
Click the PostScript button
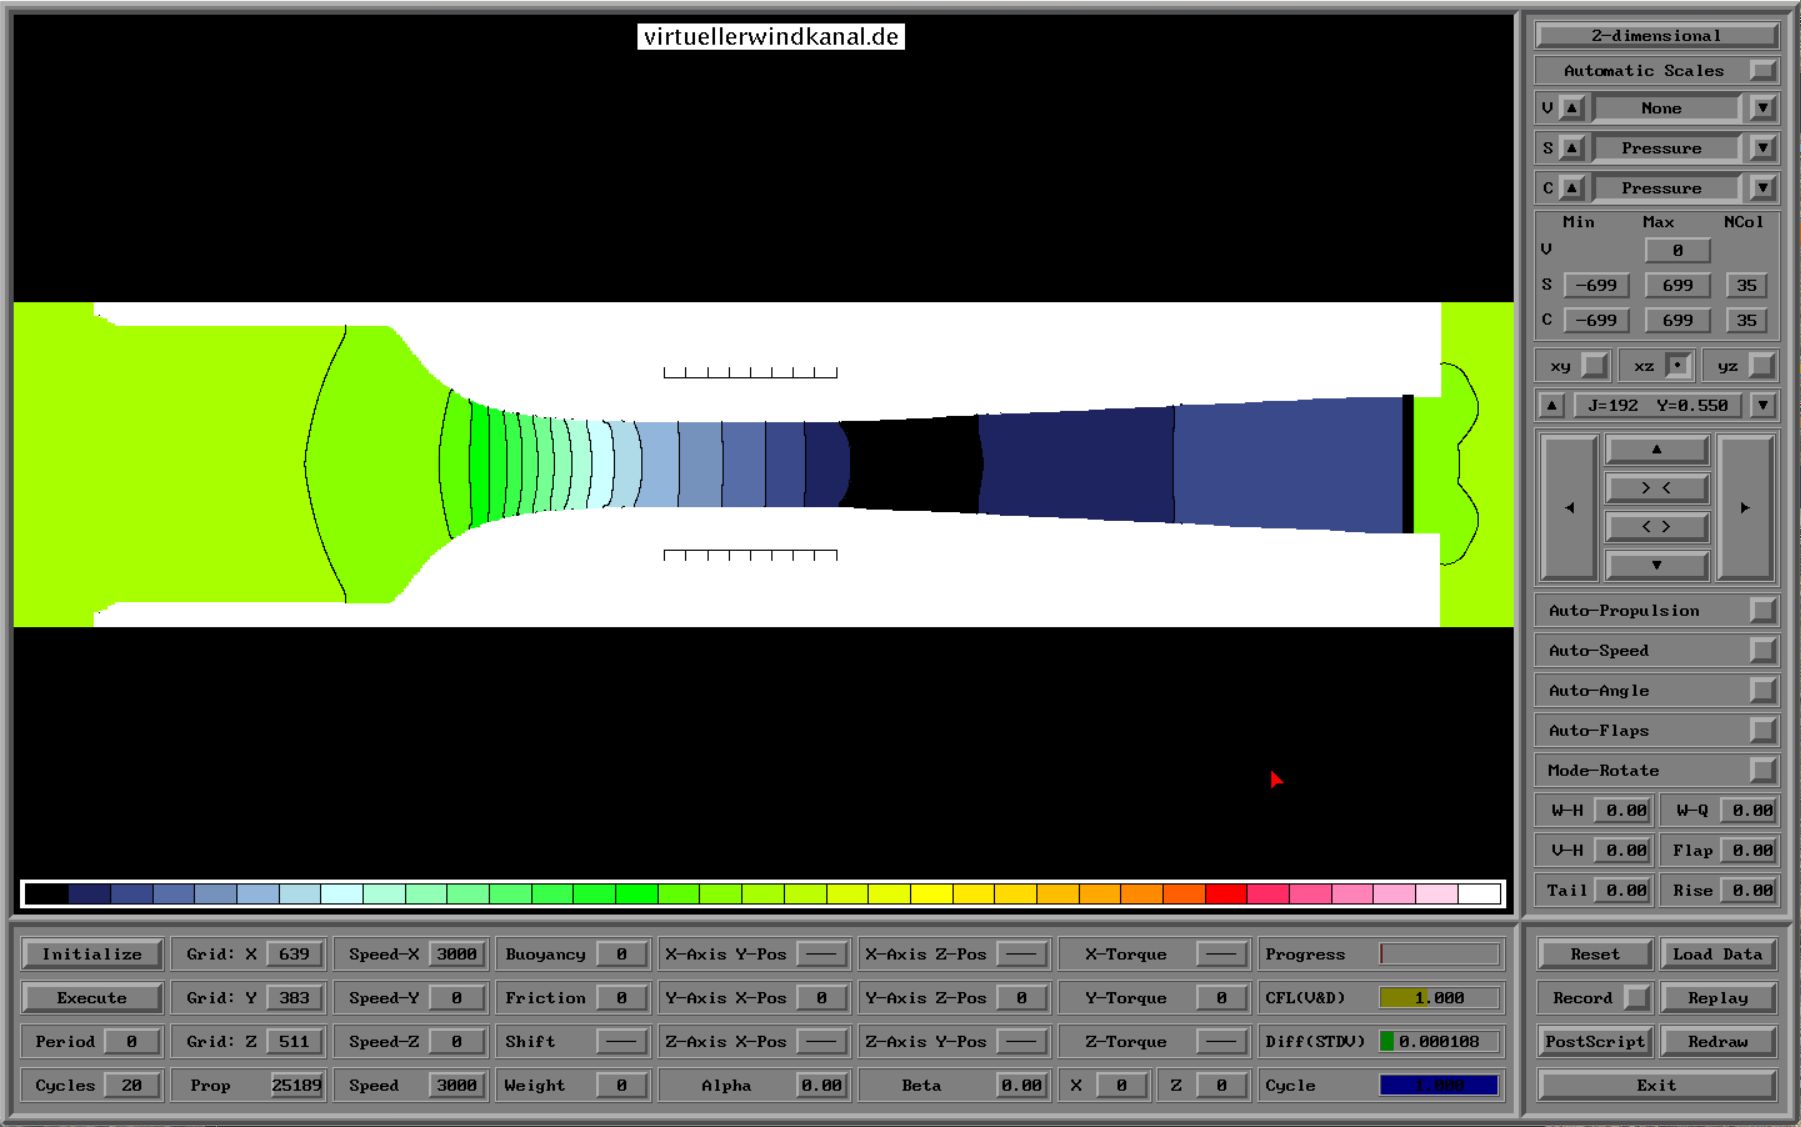coord(1595,1041)
